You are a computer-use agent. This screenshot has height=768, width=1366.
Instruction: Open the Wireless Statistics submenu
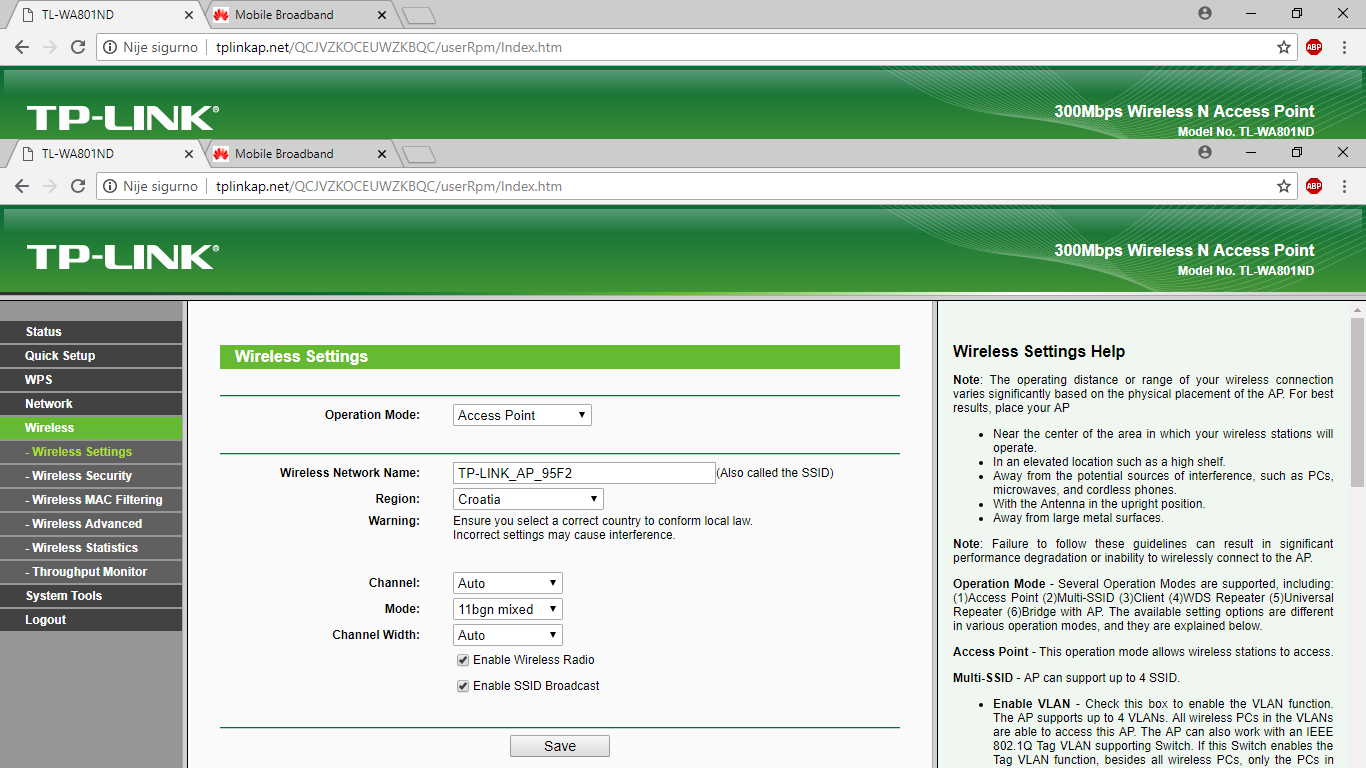[91, 548]
